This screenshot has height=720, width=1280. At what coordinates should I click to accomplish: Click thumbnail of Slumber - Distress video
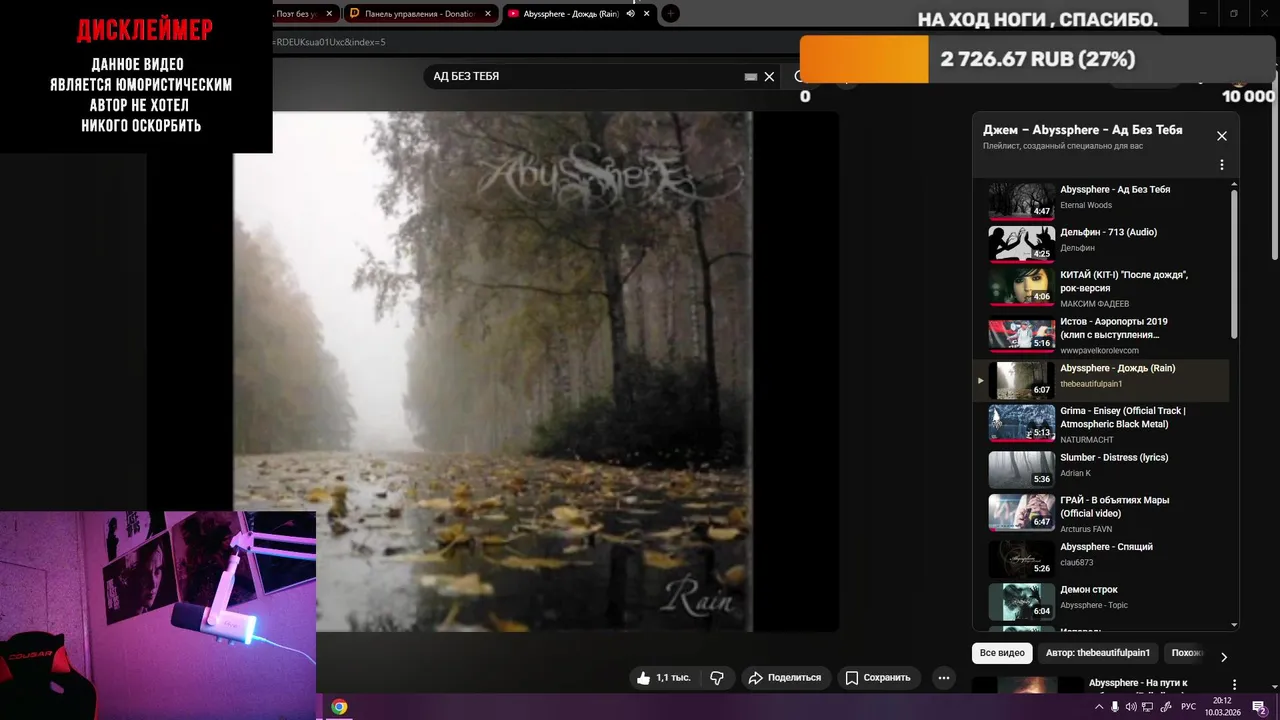(1022, 470)
